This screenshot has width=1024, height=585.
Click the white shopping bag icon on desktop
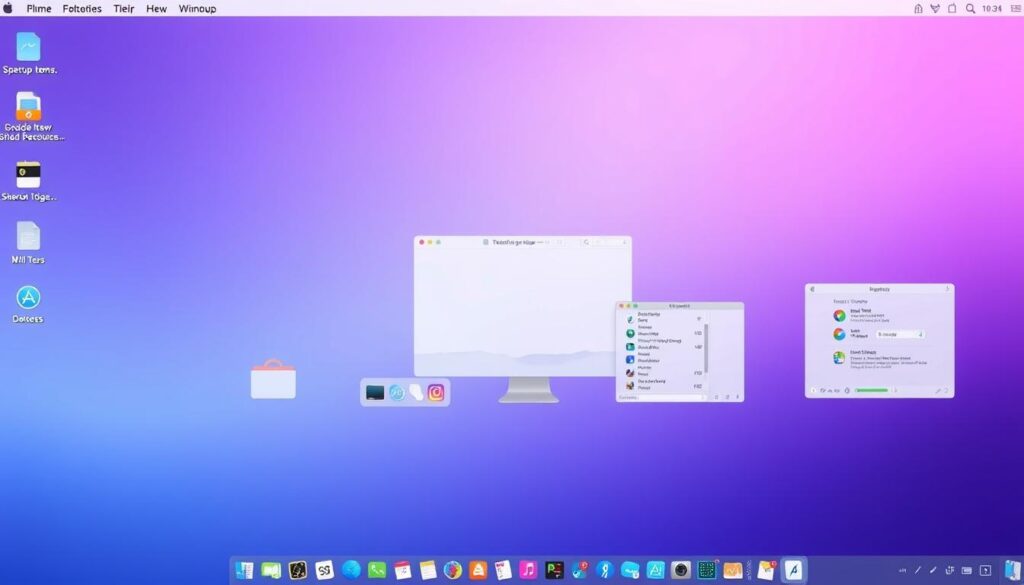click(273, 381)
